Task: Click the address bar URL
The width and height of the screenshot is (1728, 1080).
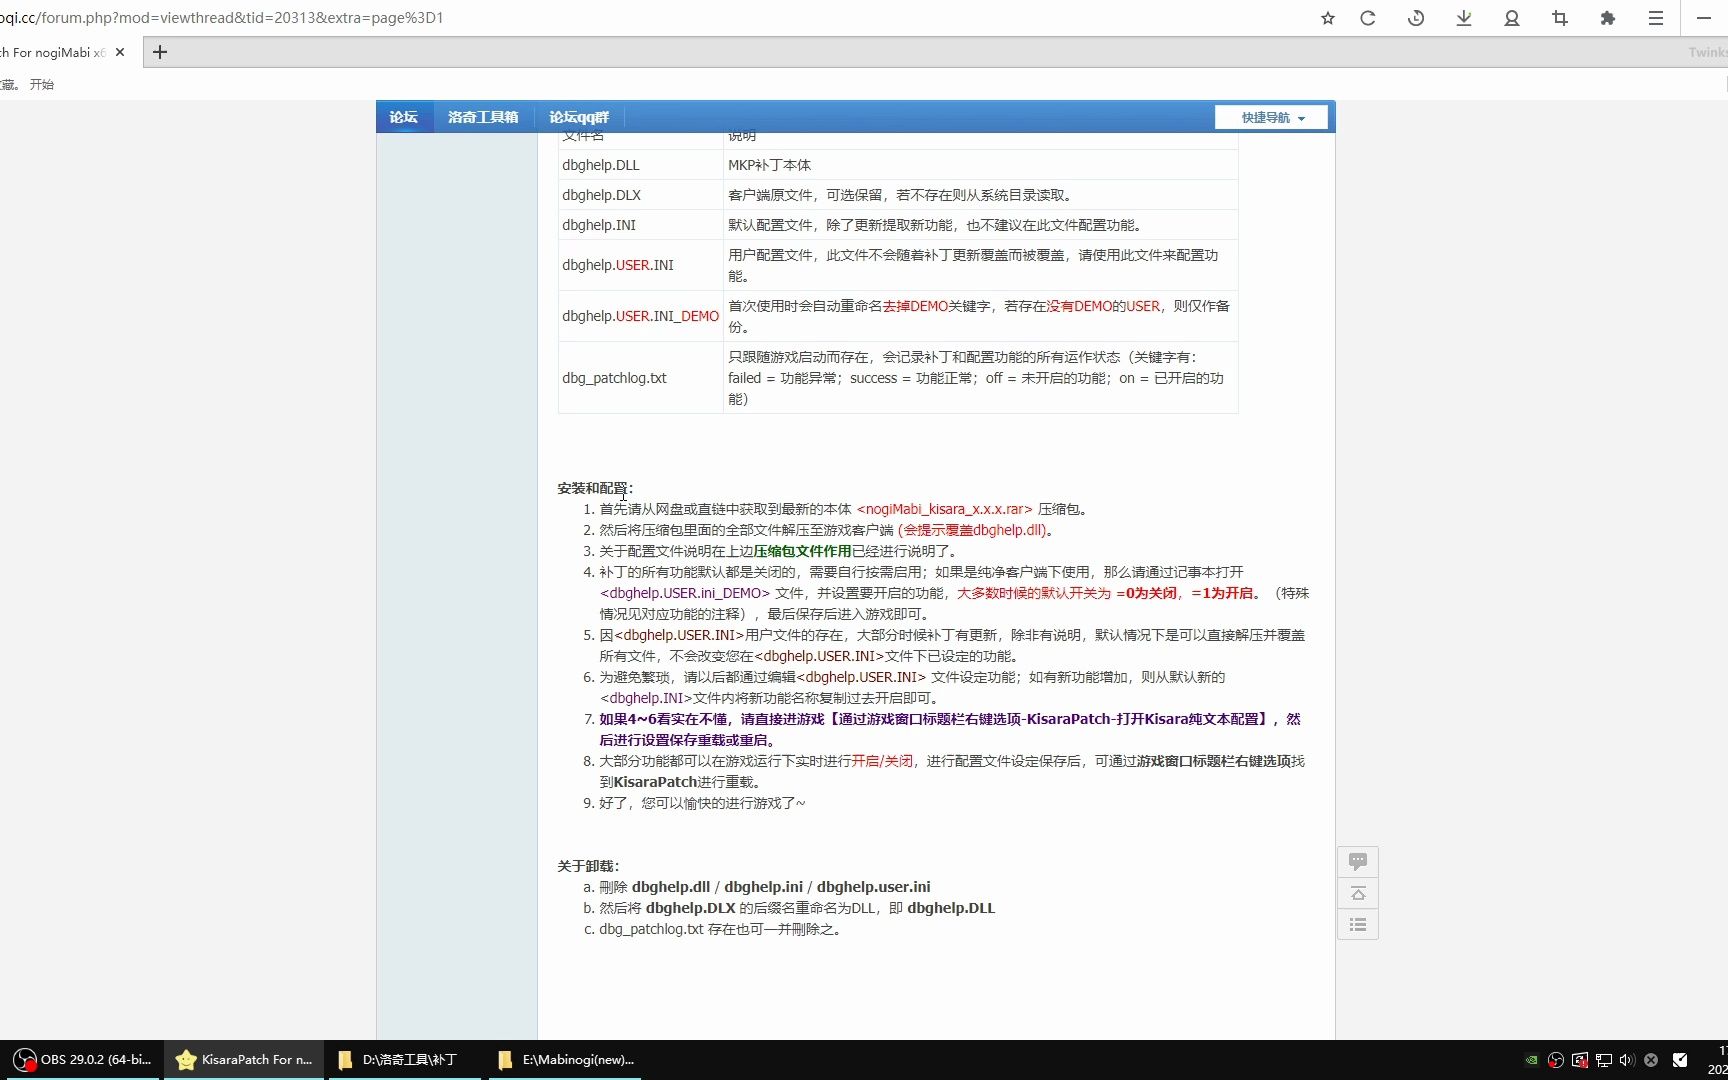Action: (222, 18)
